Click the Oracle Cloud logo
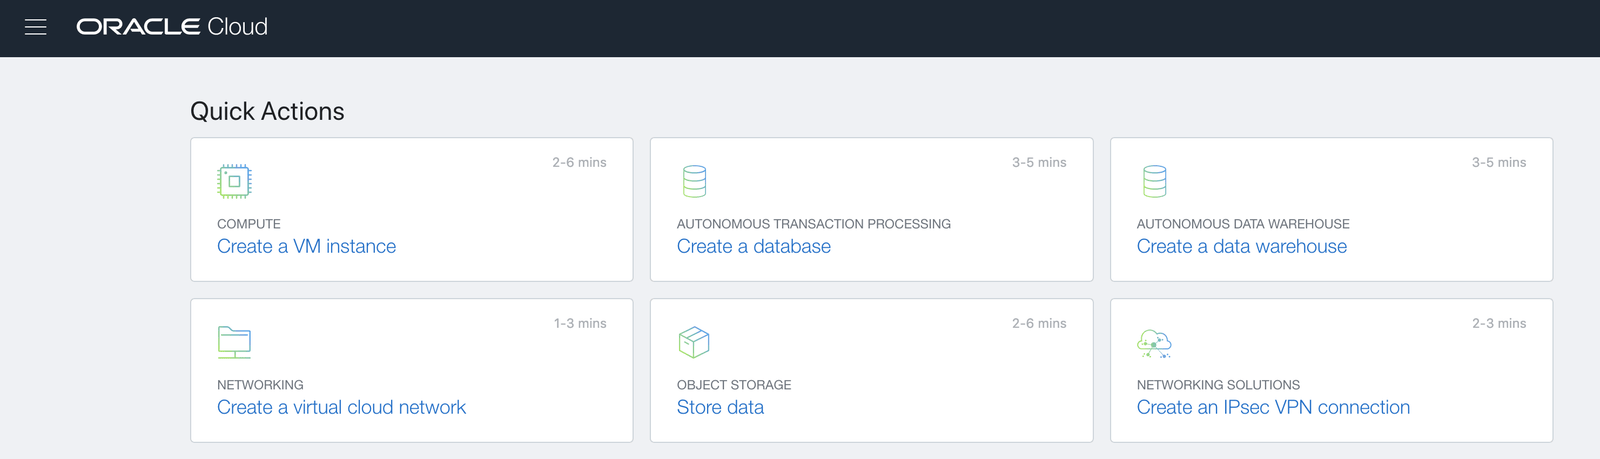The width and height of the screenshot is (1600, 459). tap(172, 27)
